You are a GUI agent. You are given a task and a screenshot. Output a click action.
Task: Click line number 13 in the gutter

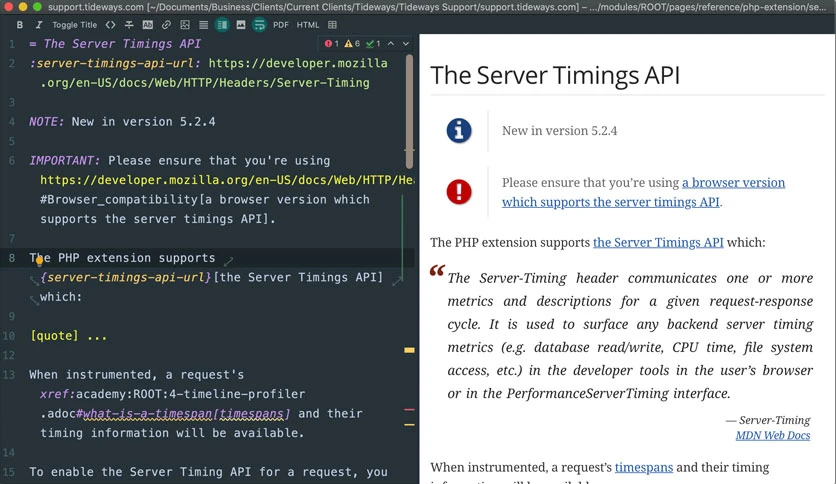tap(9, 375)
